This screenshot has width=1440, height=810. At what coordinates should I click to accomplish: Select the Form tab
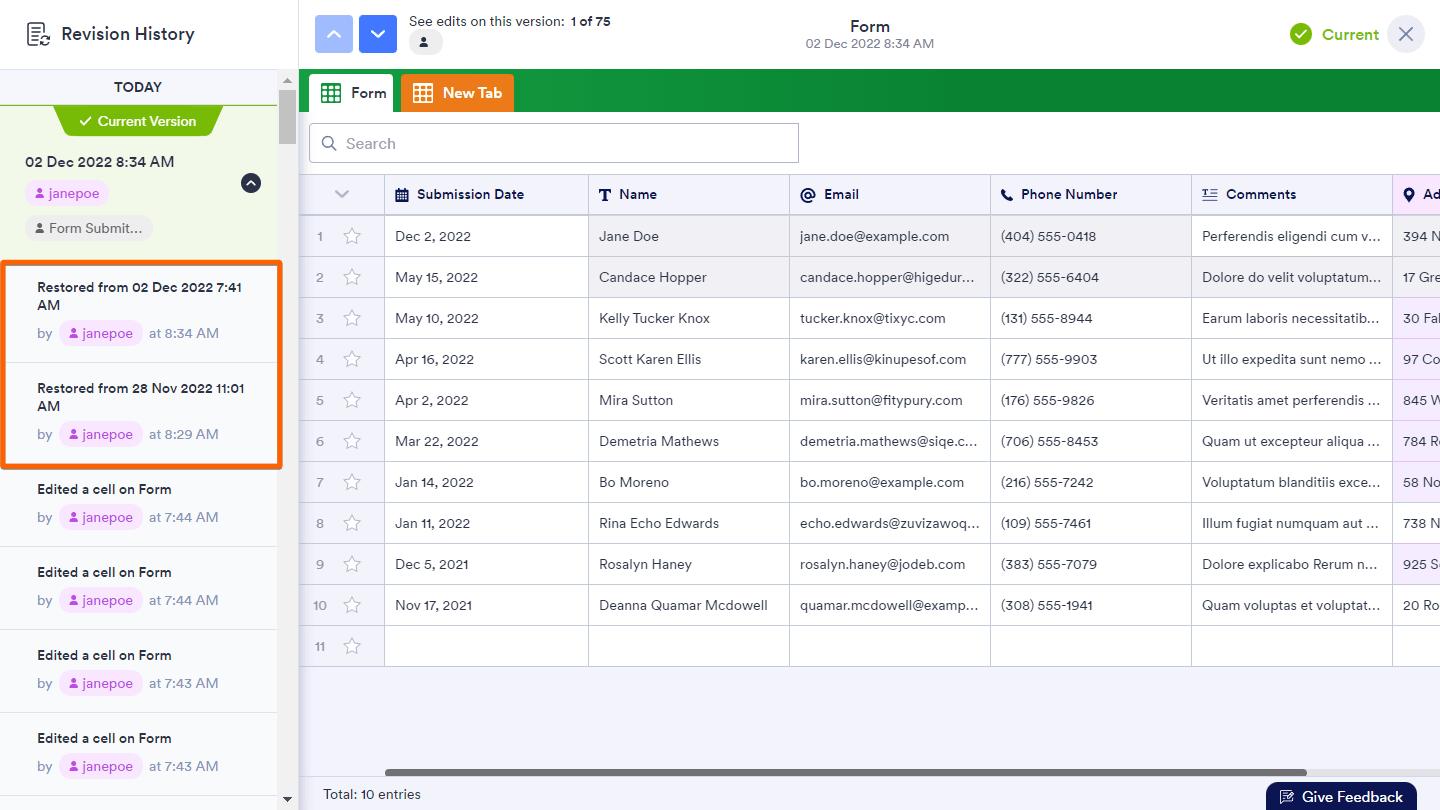354,93
